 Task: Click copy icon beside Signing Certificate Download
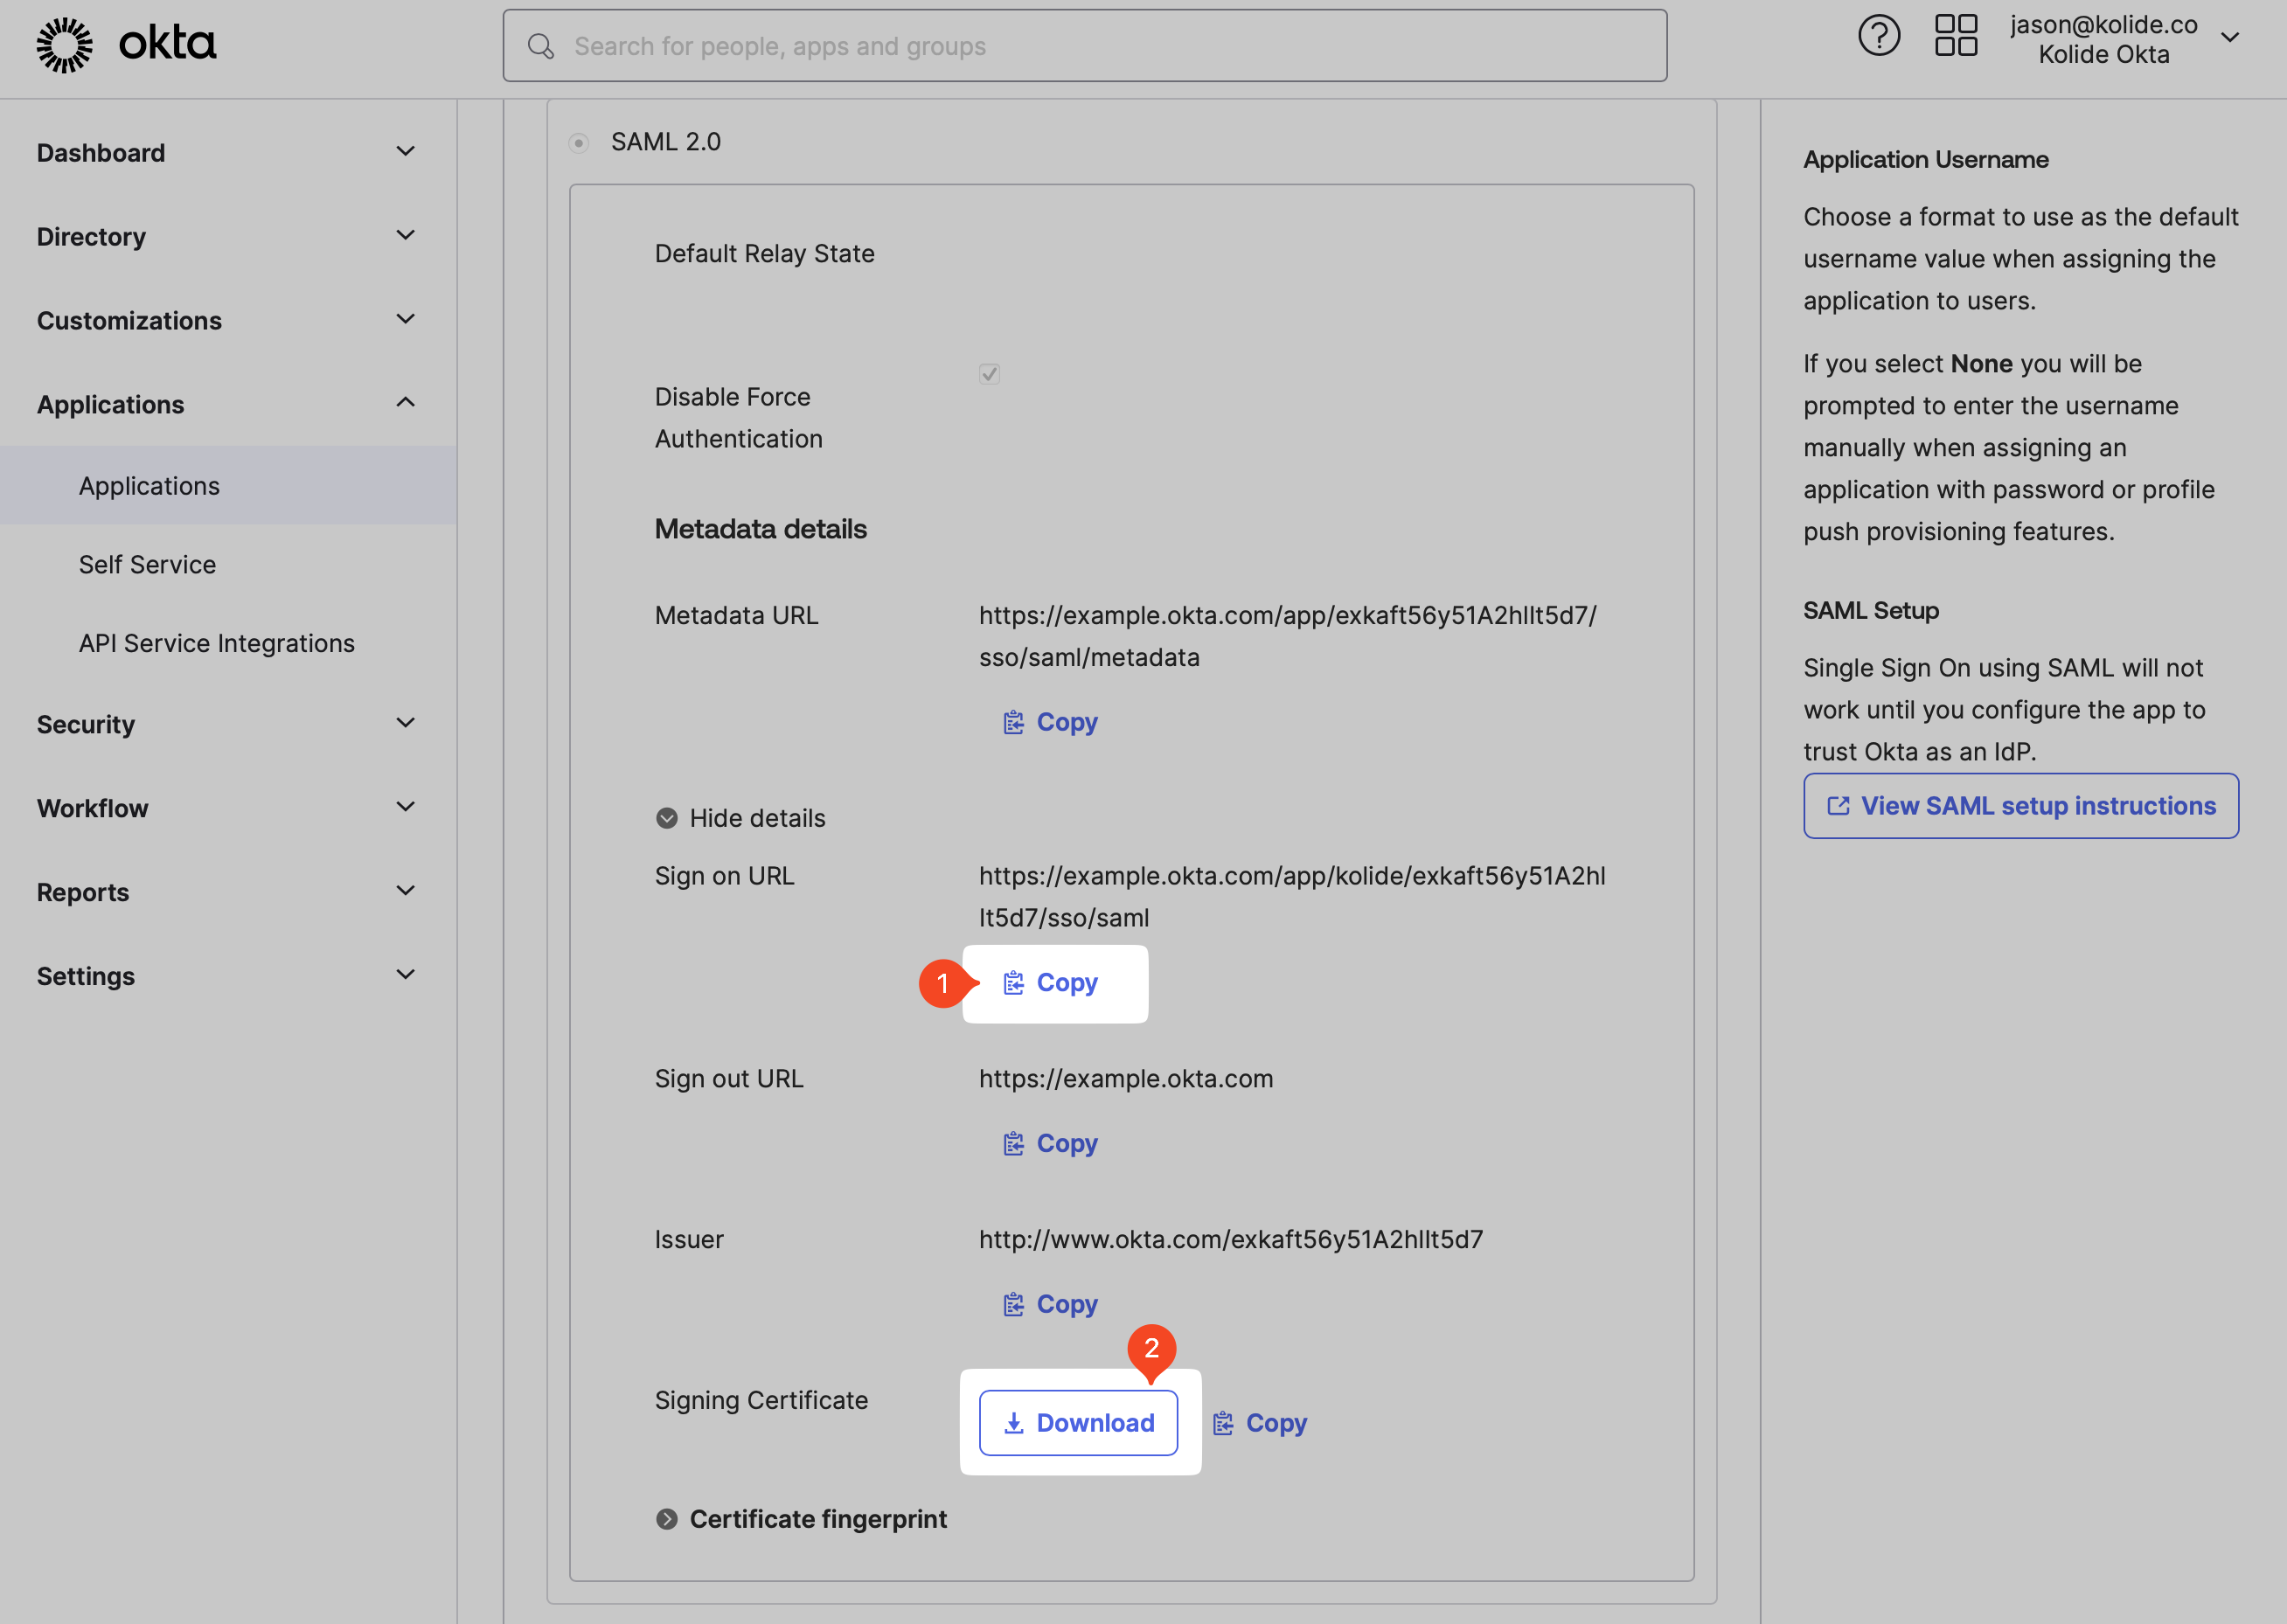[x=1223, y=1423]
